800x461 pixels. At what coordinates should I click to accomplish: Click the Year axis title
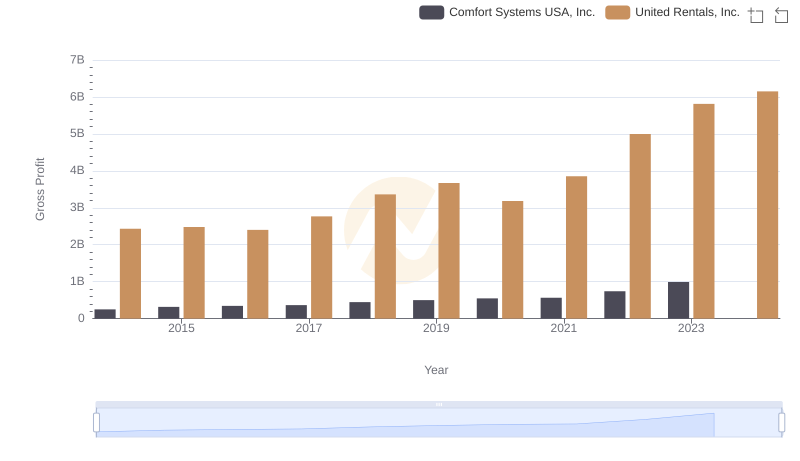tap(436, 370)
